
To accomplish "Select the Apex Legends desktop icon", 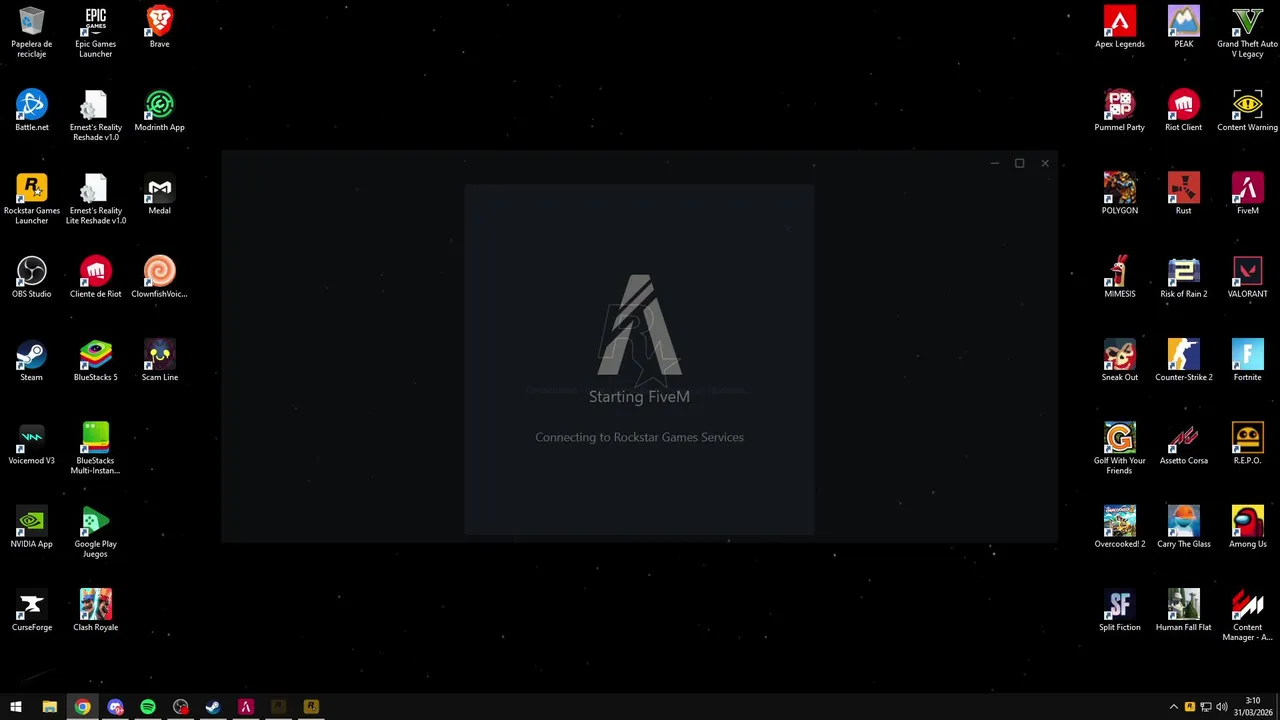I will pos(1120,27).
